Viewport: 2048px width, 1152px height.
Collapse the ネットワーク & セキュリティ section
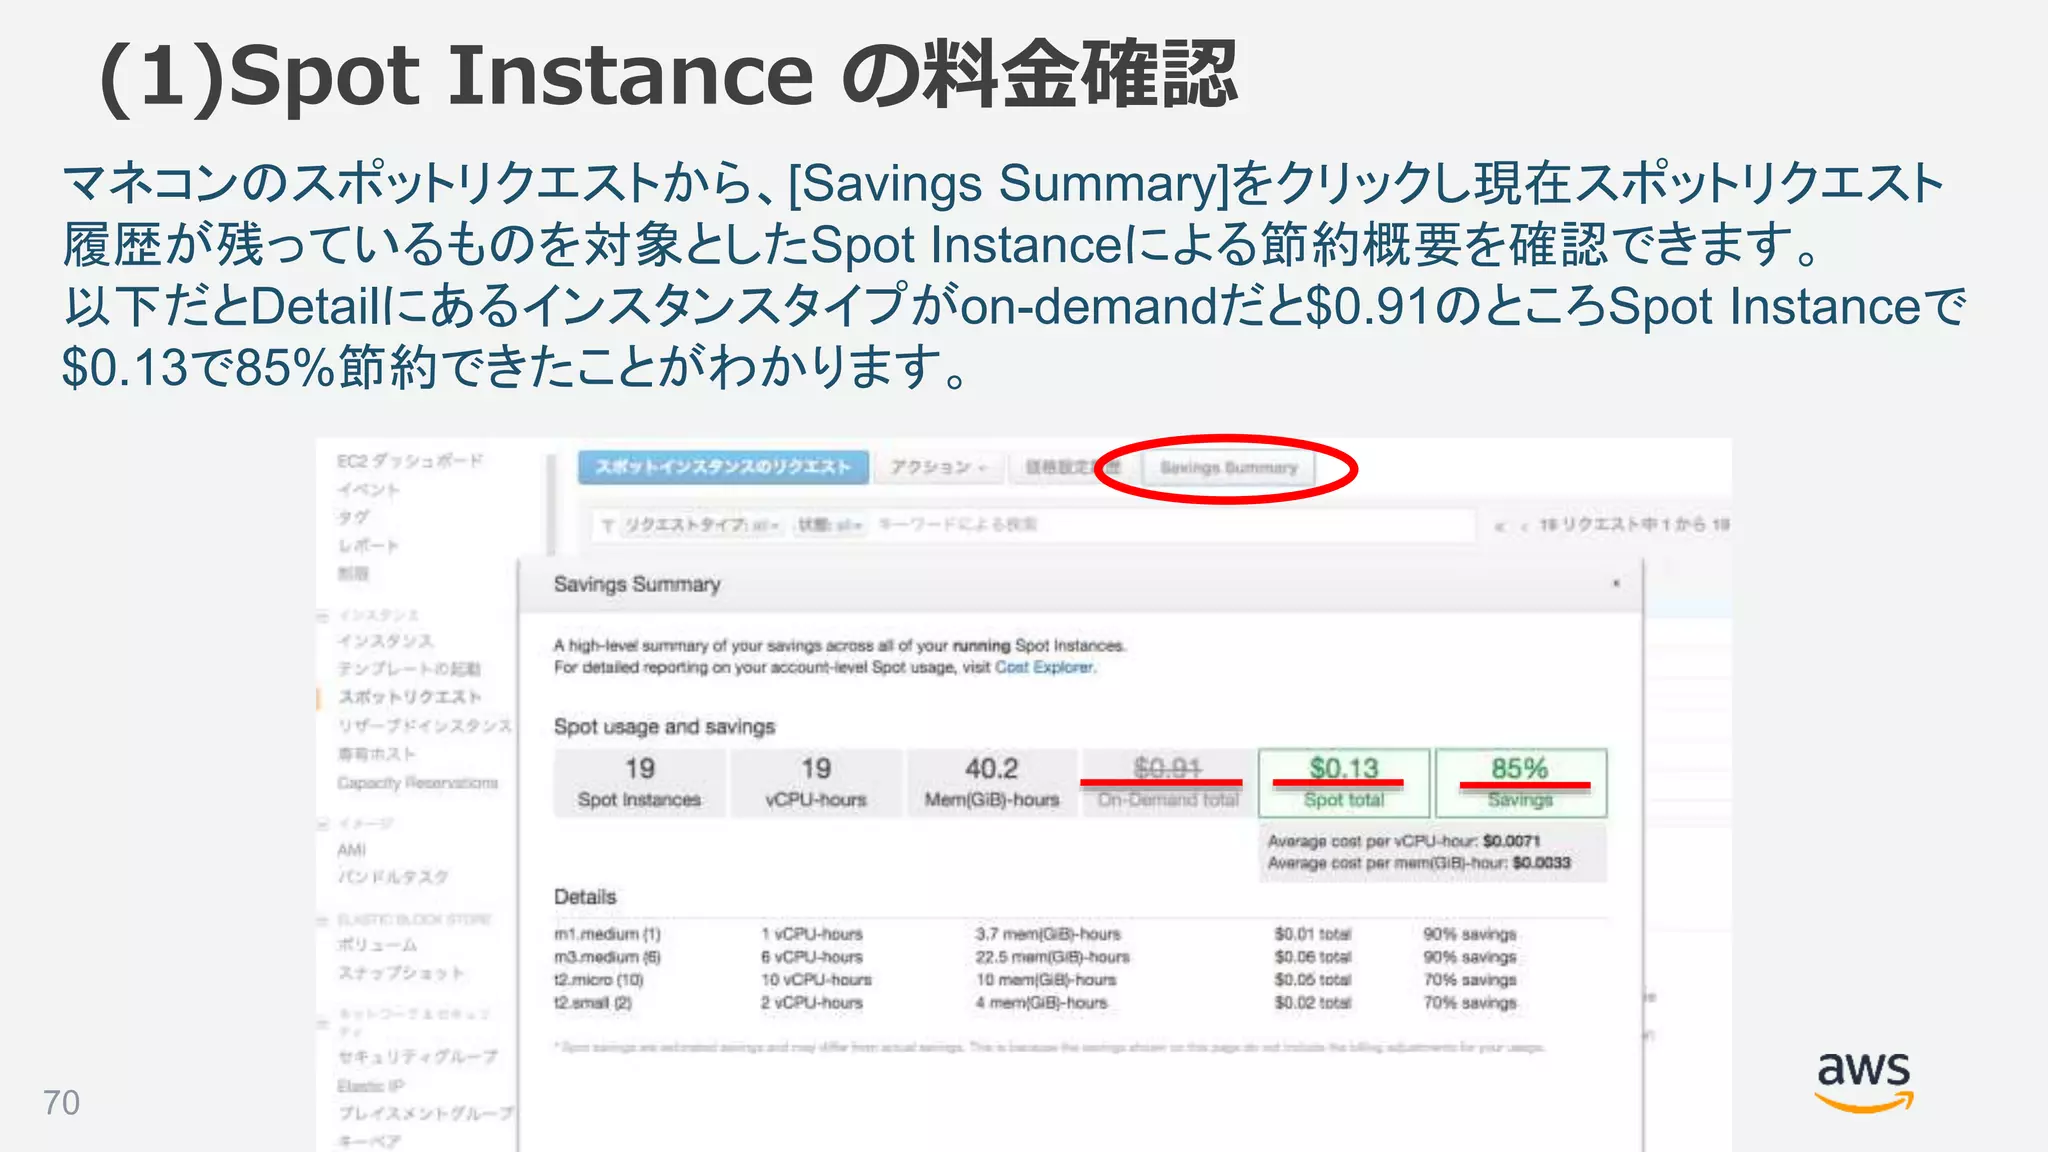324,1022
